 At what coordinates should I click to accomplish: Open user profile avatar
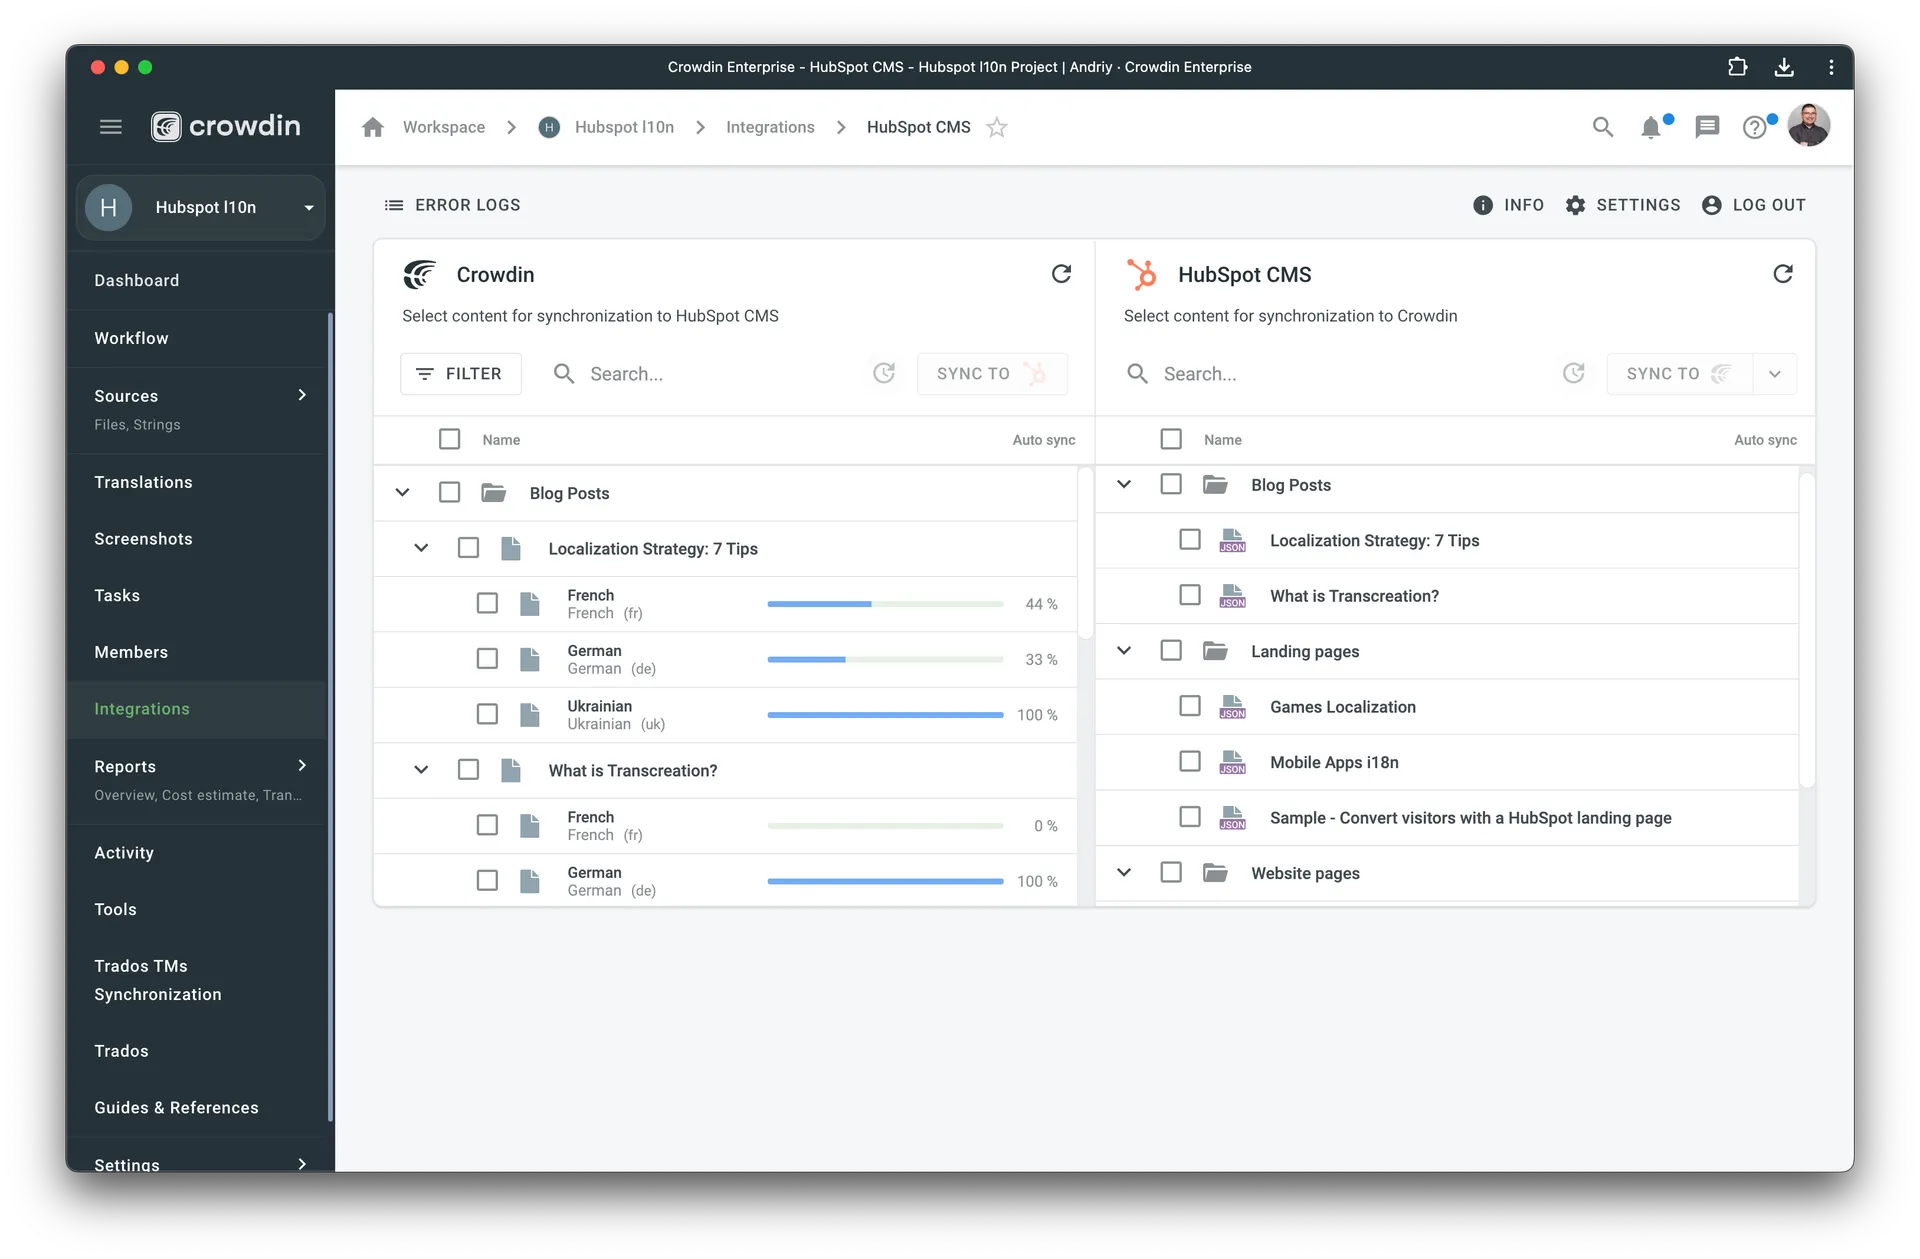click(x=1809, y=125)
